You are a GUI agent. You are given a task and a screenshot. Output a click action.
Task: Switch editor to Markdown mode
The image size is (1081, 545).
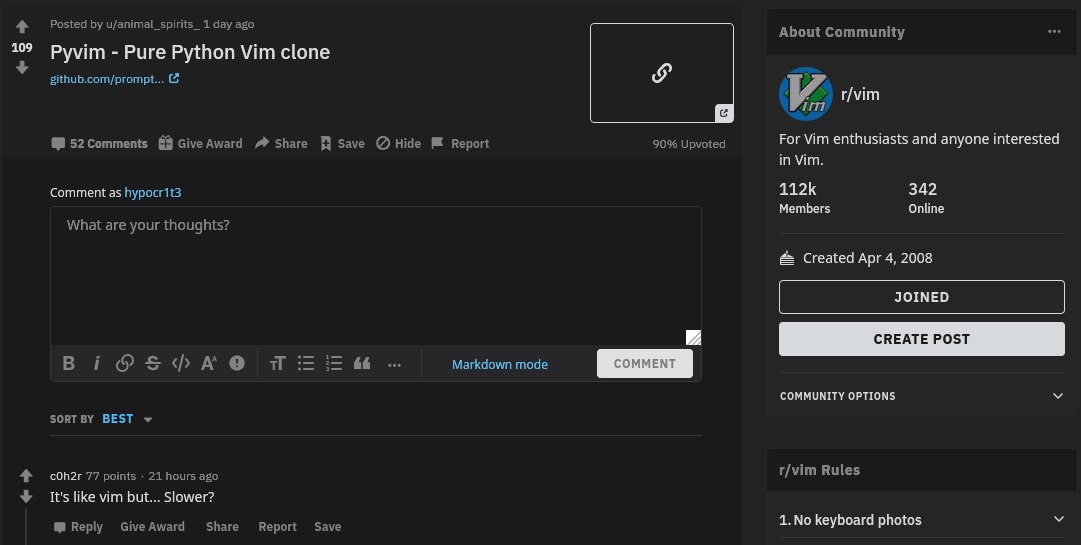pos(500,364)
